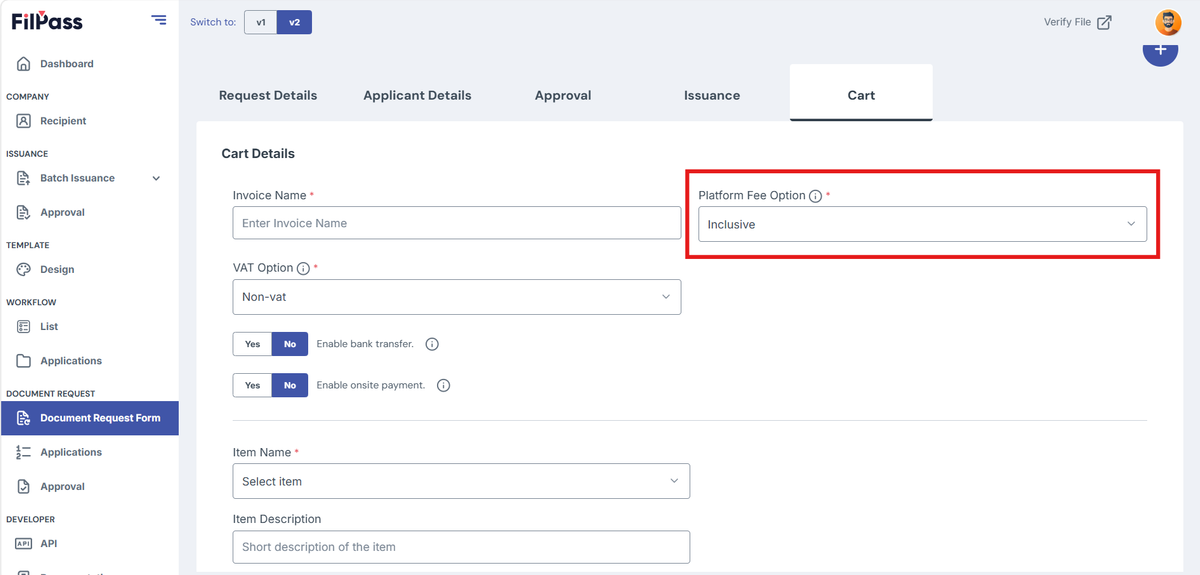This screenshot has width=1200, height=575.
Task: Click the Cart Details heading
Action: pyautogui.click(x=258, y=154)
